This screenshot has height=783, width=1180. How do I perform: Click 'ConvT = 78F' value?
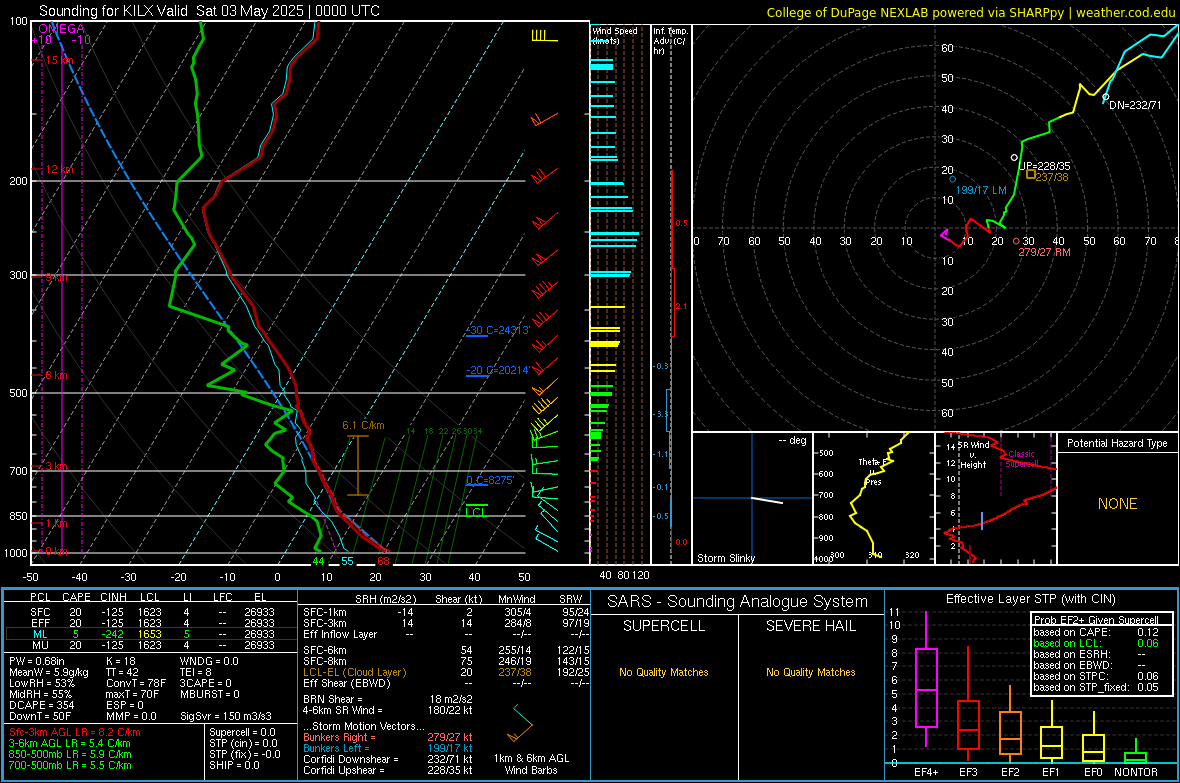pyautogui.click(x=136, y=683)
